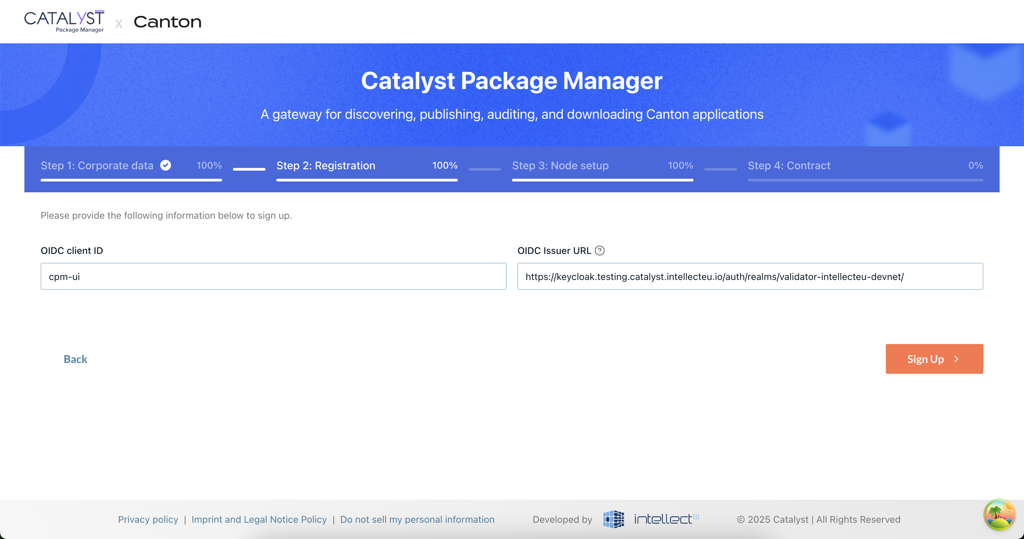This screenshot has height=539, width=1024.
Task: Select Step 2: Registration tab
Action: click(x=326, y=166)
